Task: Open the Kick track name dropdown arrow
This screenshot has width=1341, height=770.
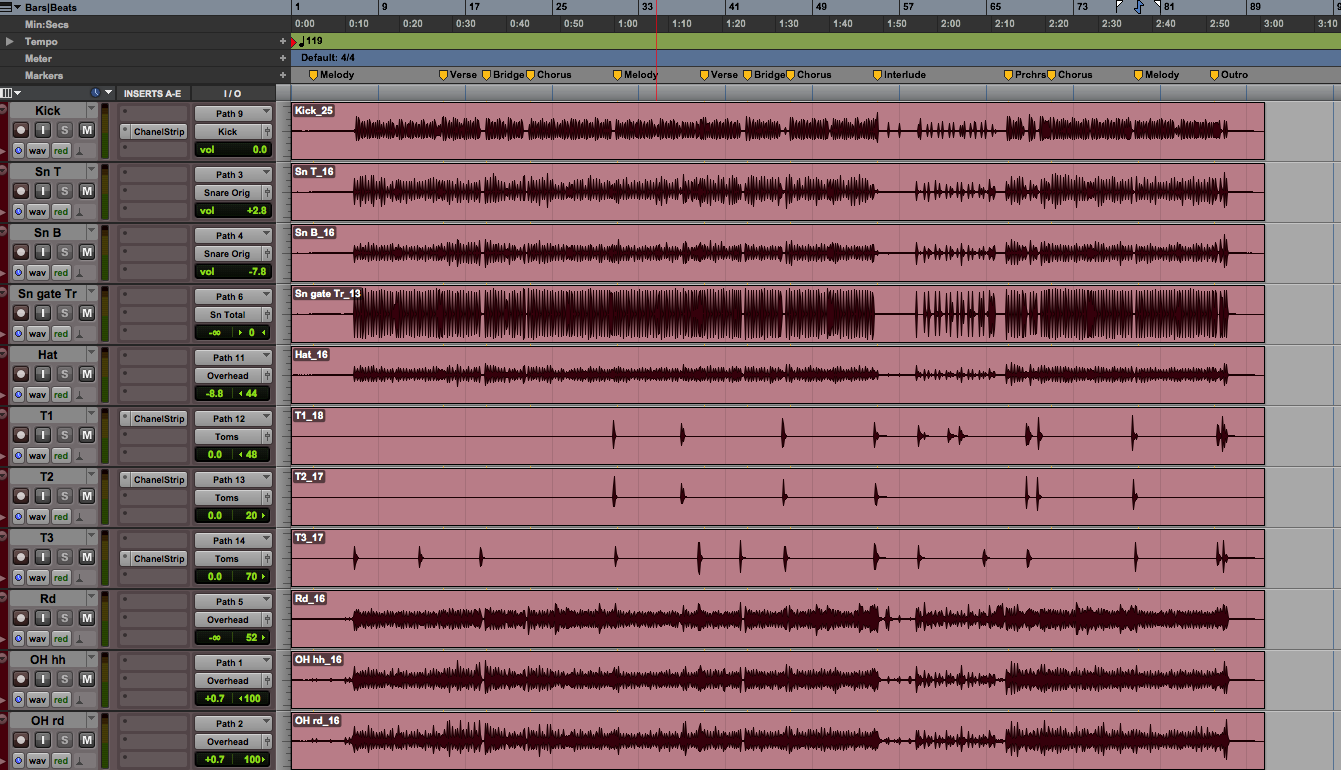Action: pyautogui.click(x=90, y=110)
